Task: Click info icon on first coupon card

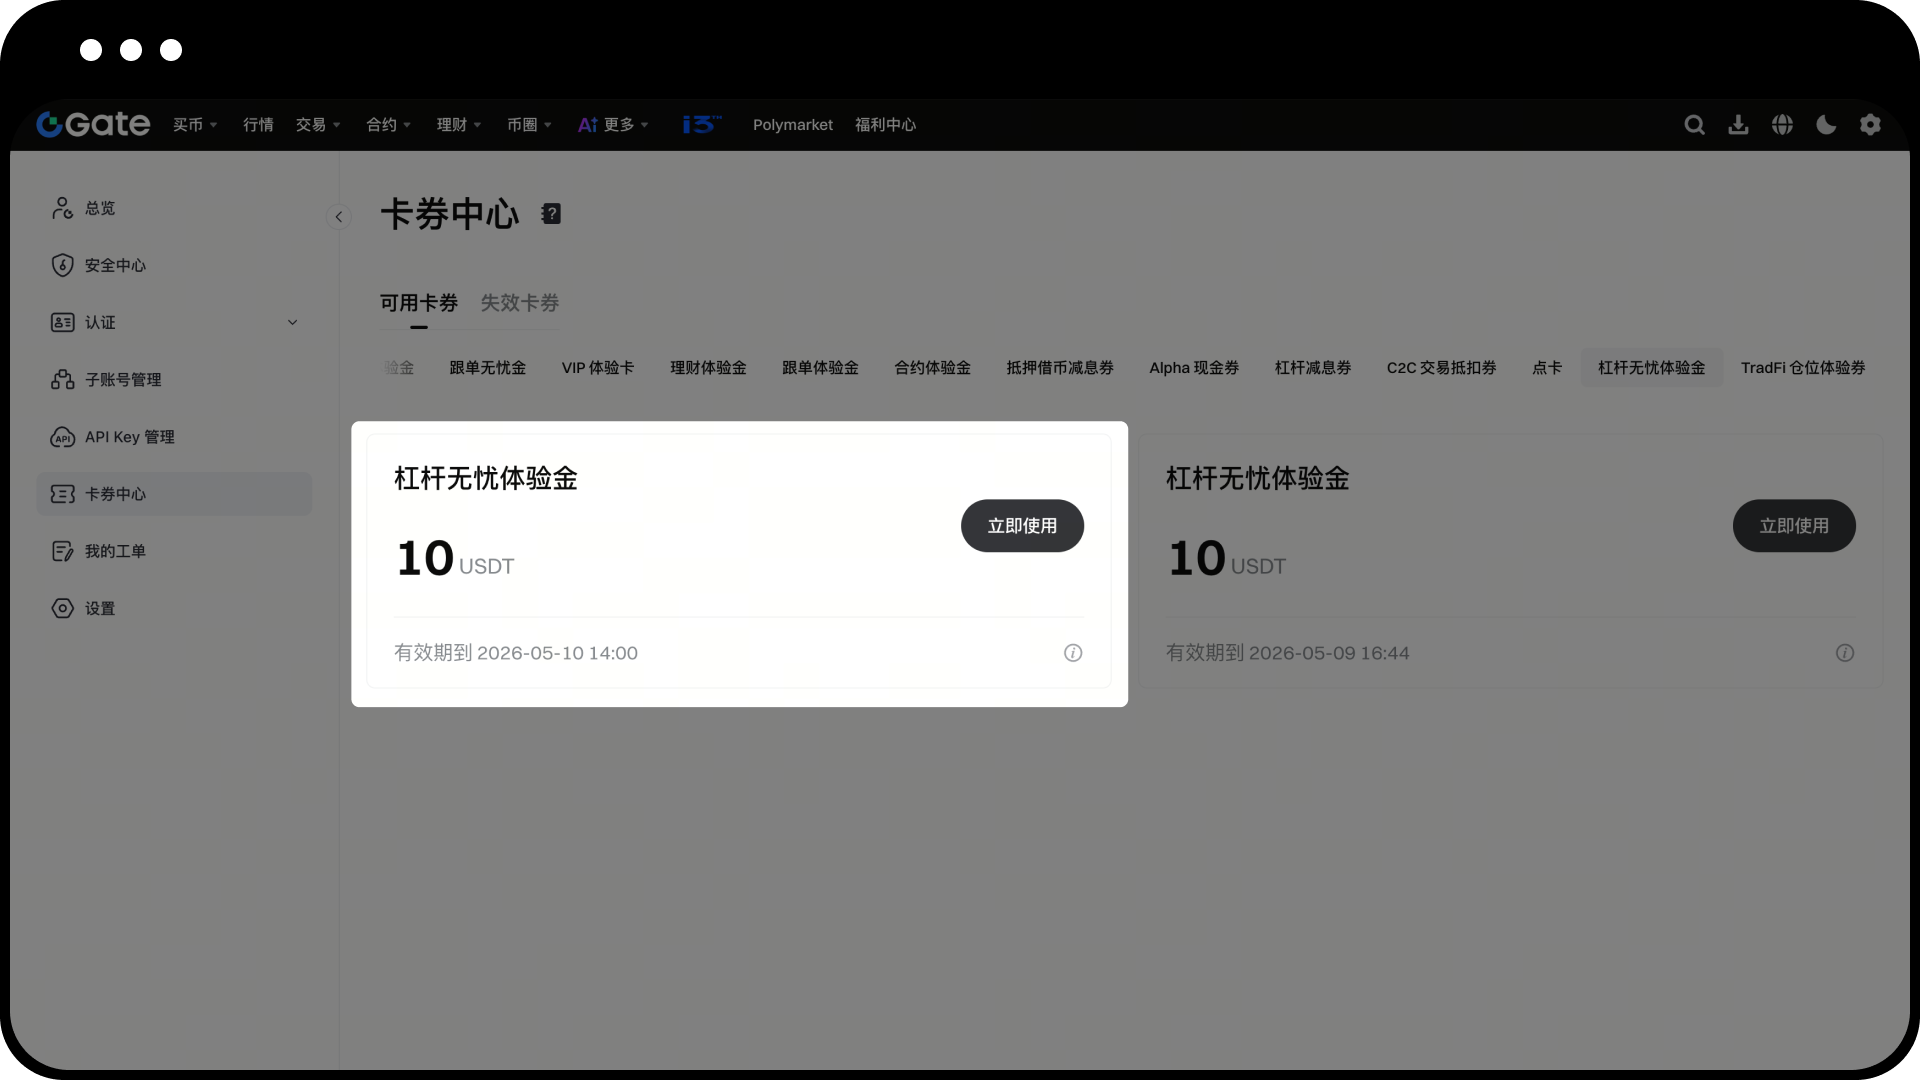Action: (1073, 653)
